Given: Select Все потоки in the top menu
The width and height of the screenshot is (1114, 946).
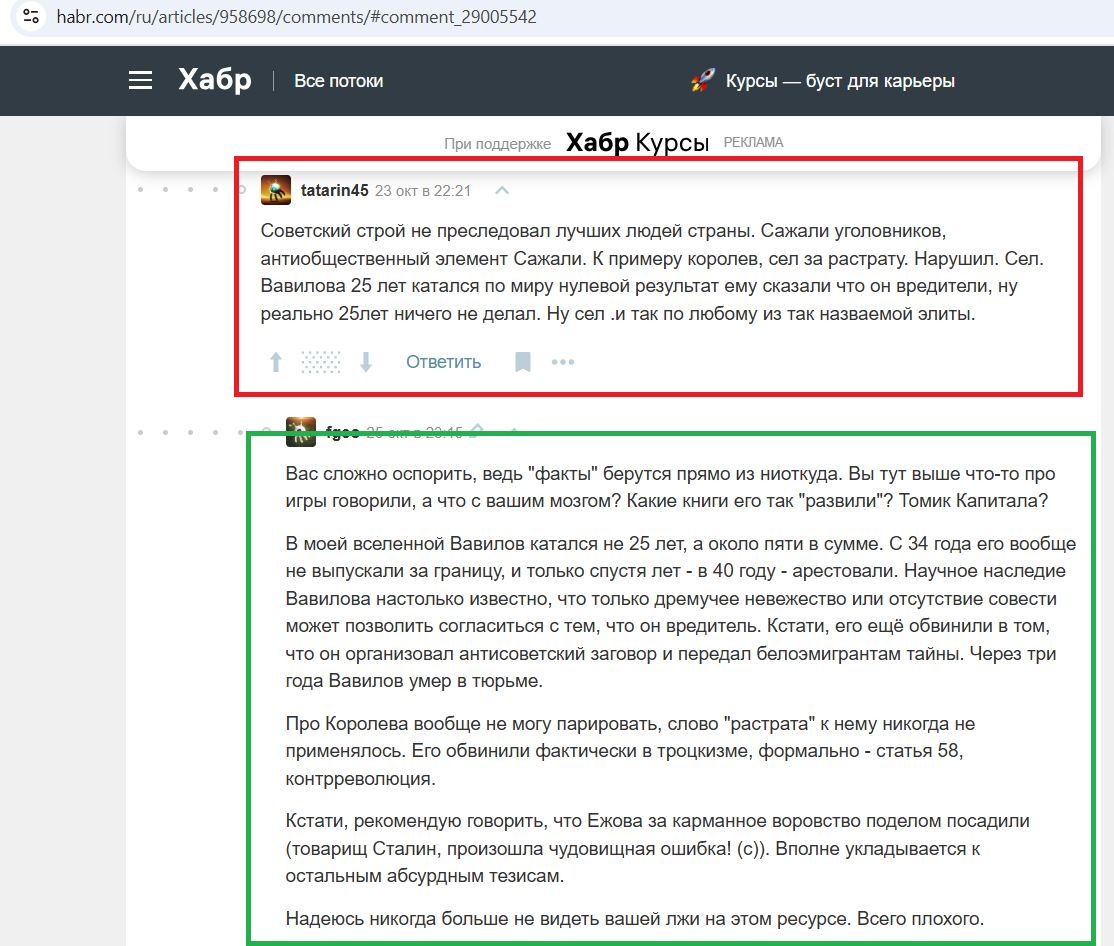Looking at the screenshot, I should pyautogui.click(x=337, y=81).
